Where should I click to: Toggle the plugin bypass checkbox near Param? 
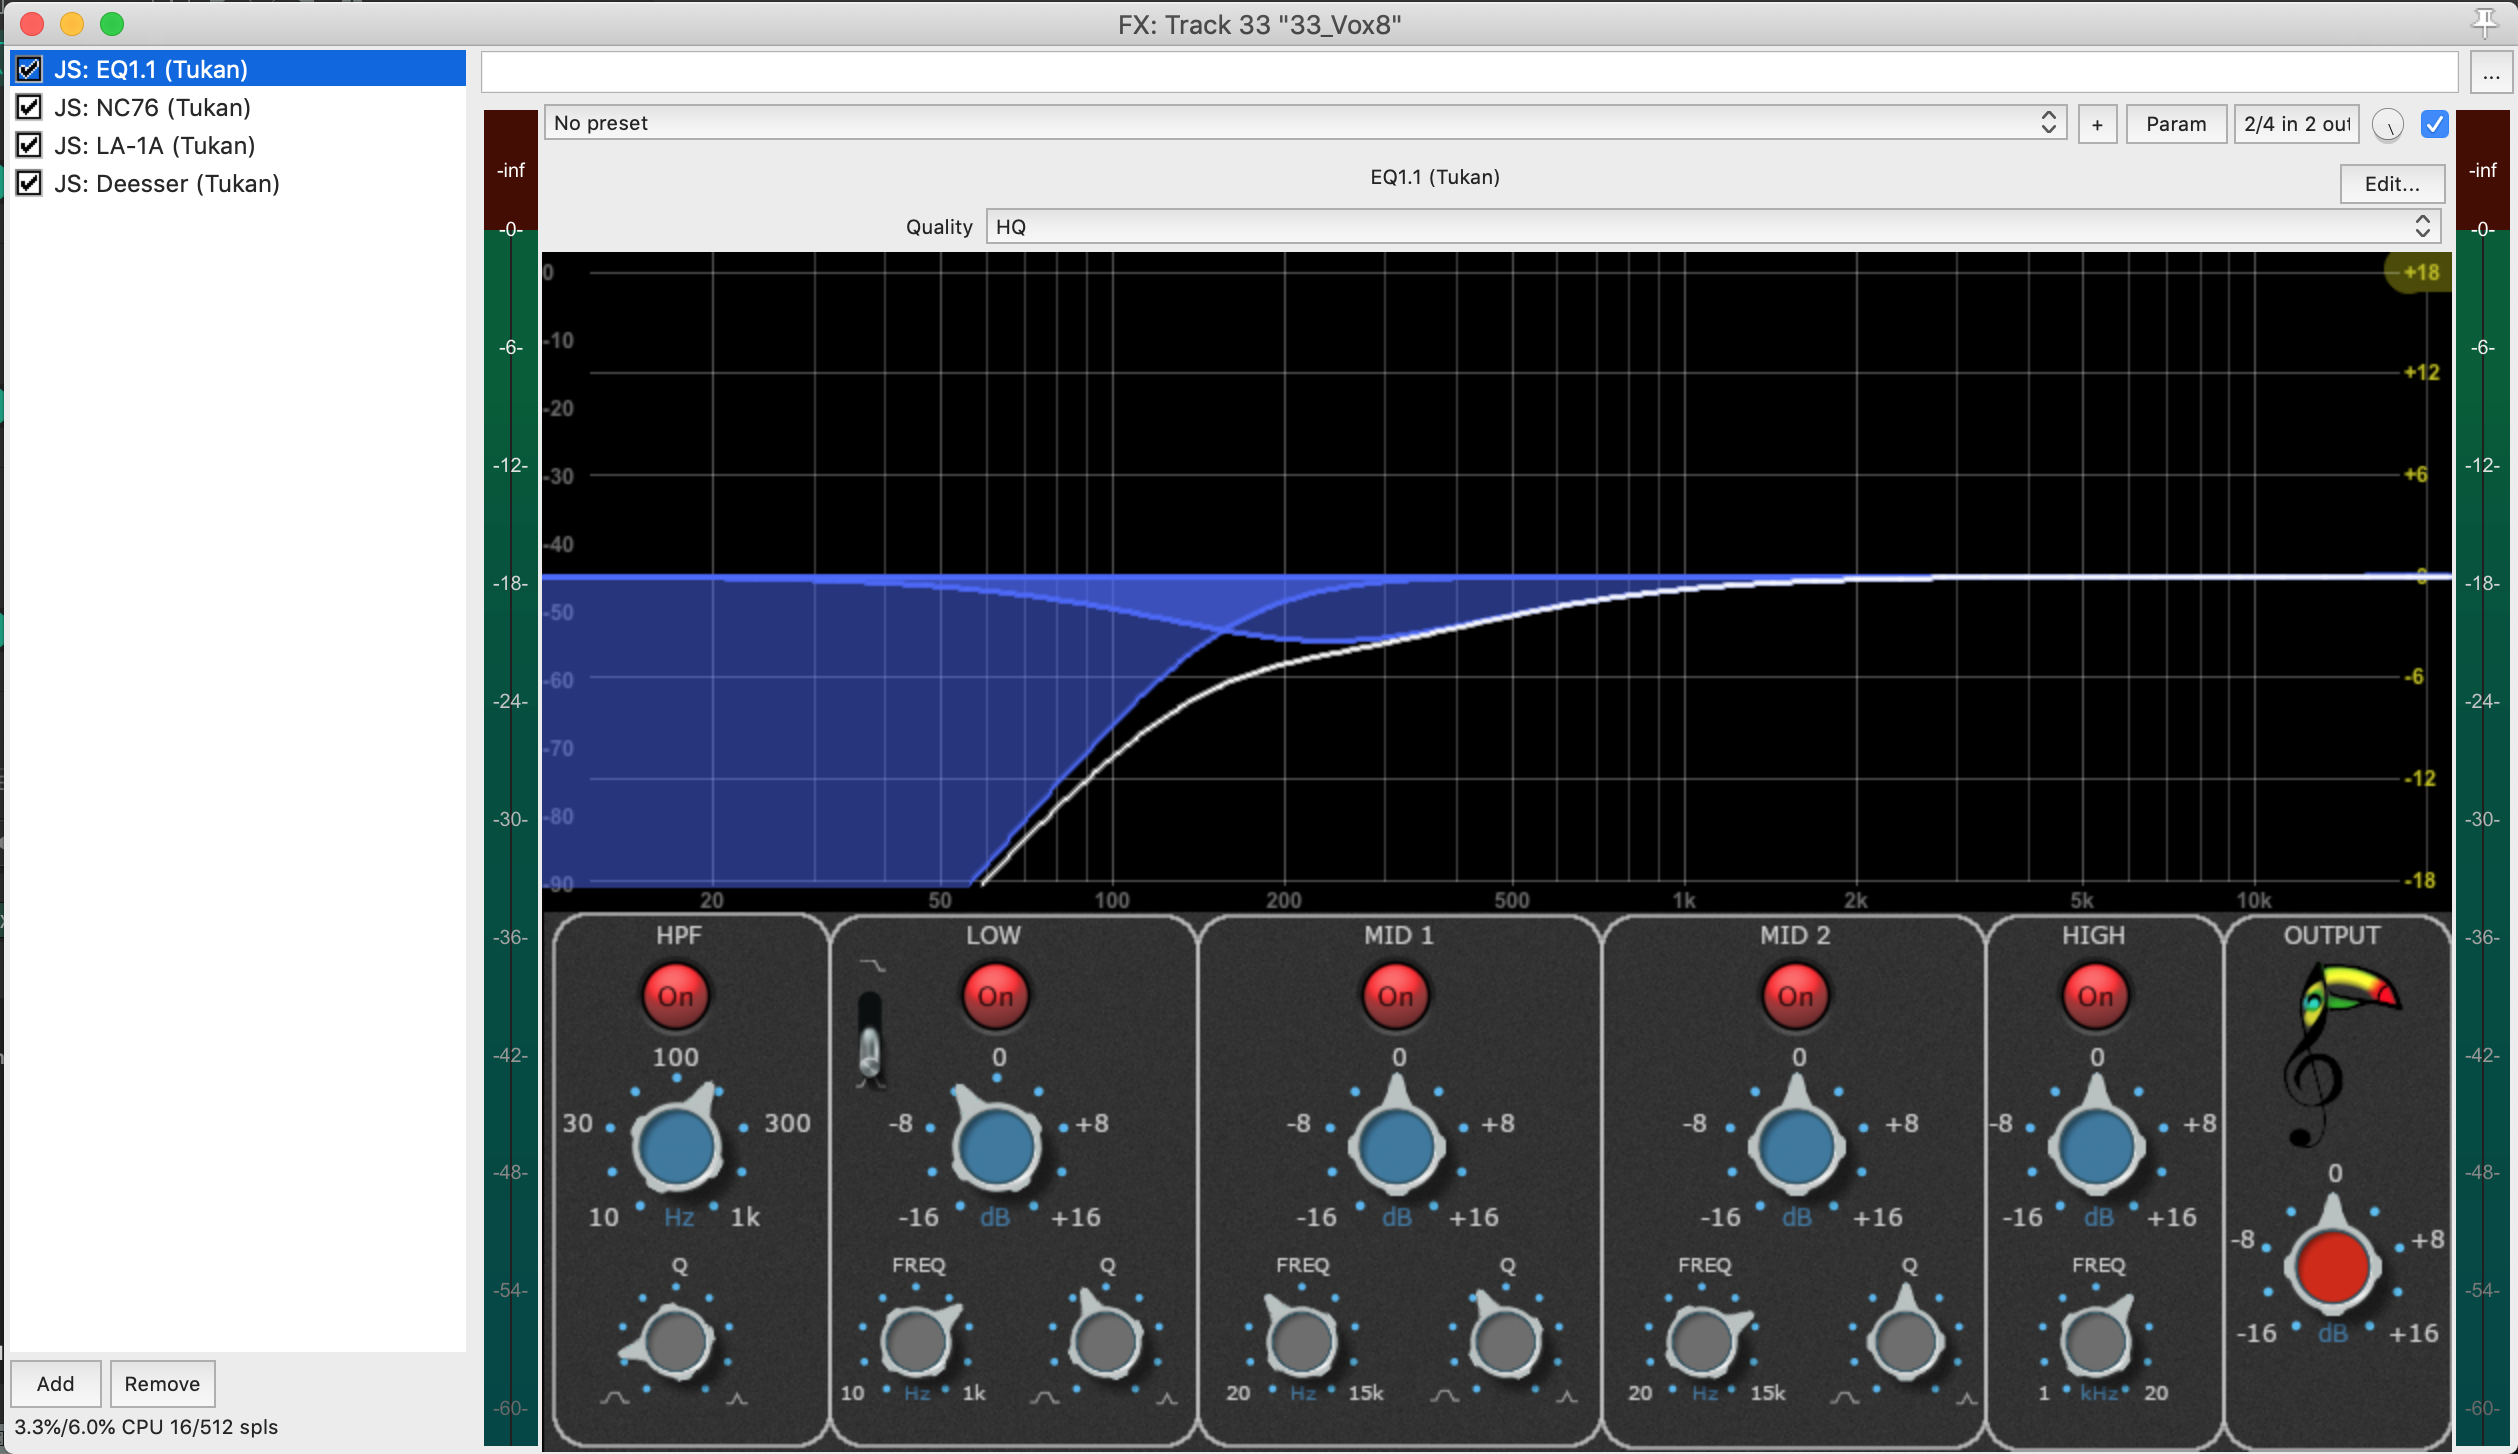coord(2434,124)
